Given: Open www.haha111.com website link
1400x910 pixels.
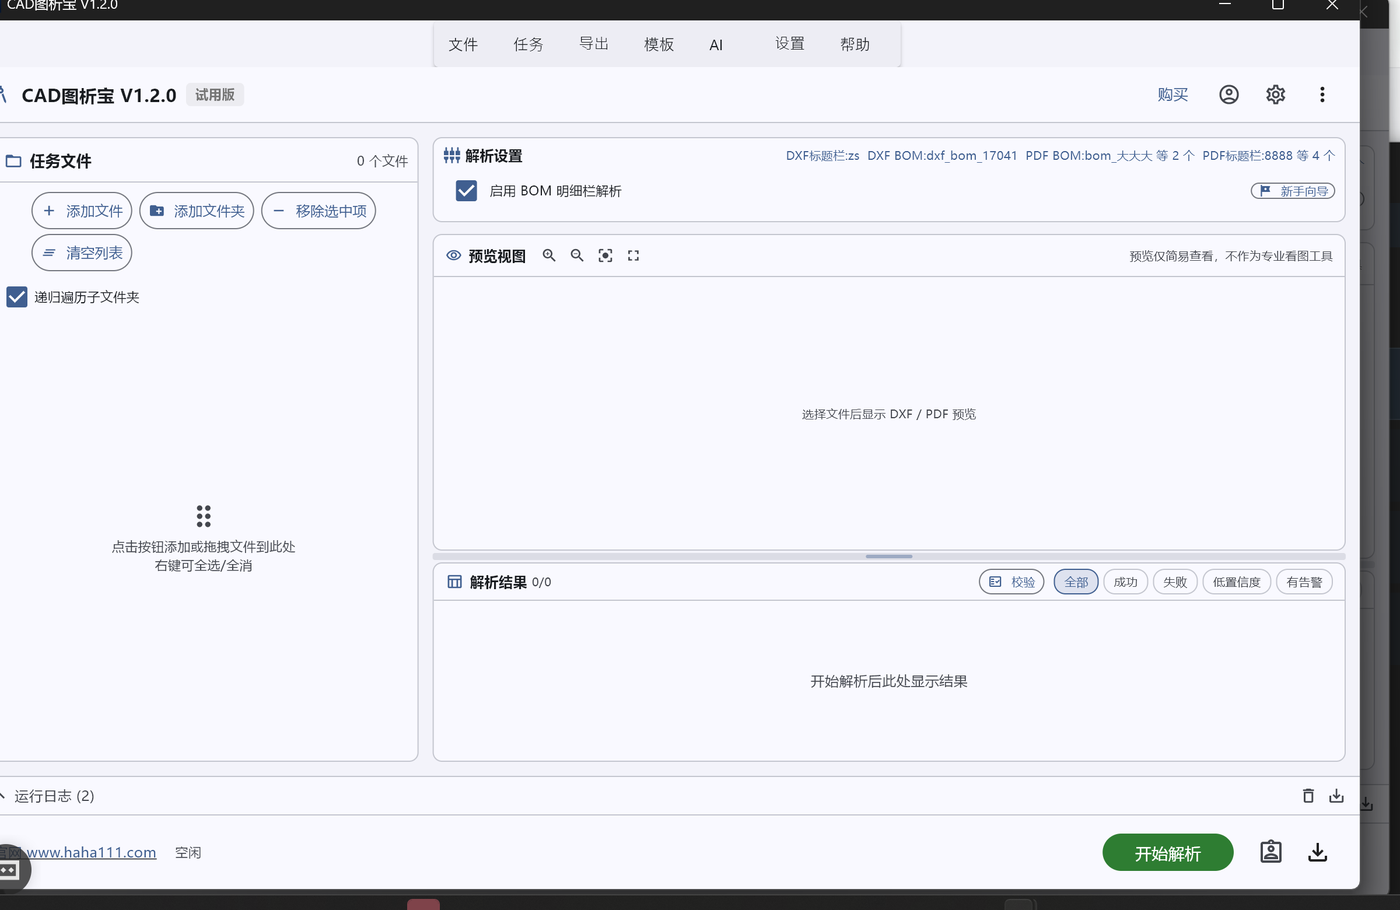Looking at the screenshot, I should pos(91,852).
